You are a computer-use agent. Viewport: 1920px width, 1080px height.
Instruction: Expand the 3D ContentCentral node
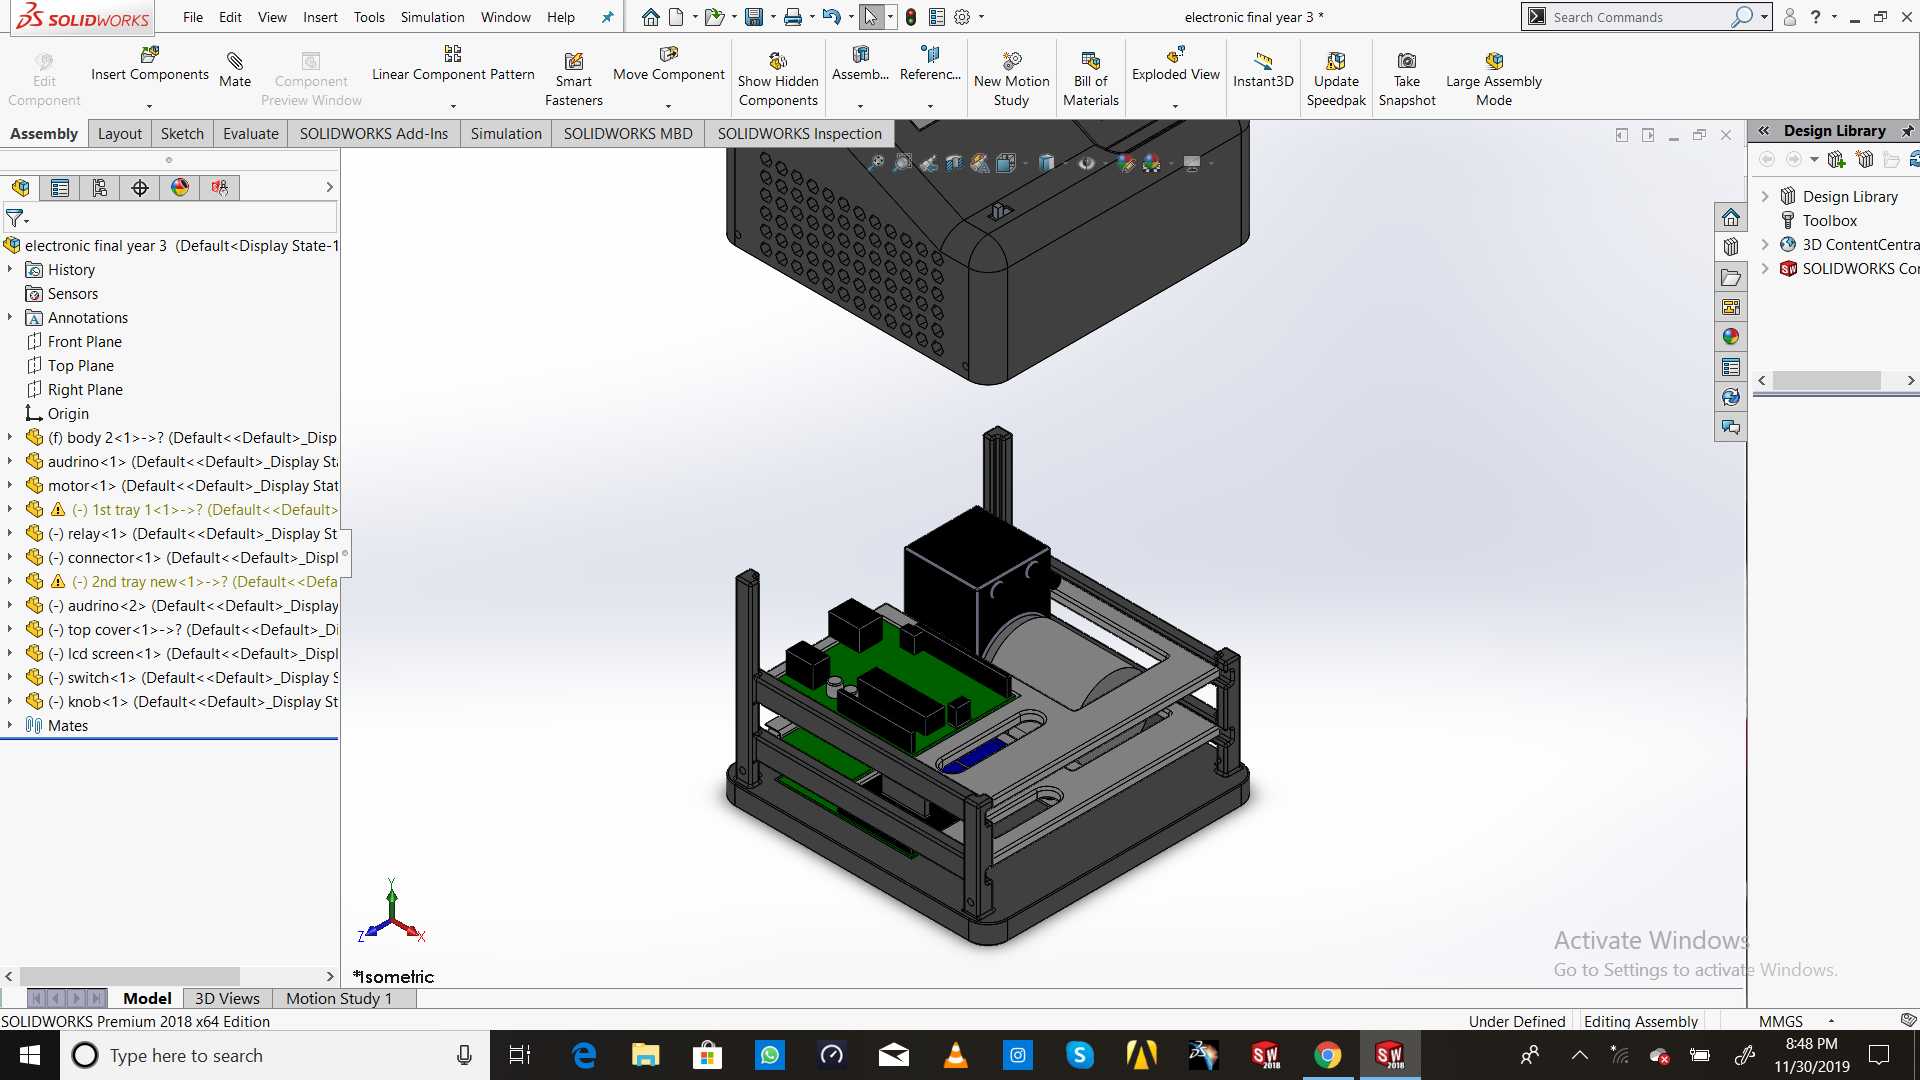pos(1765,244)
